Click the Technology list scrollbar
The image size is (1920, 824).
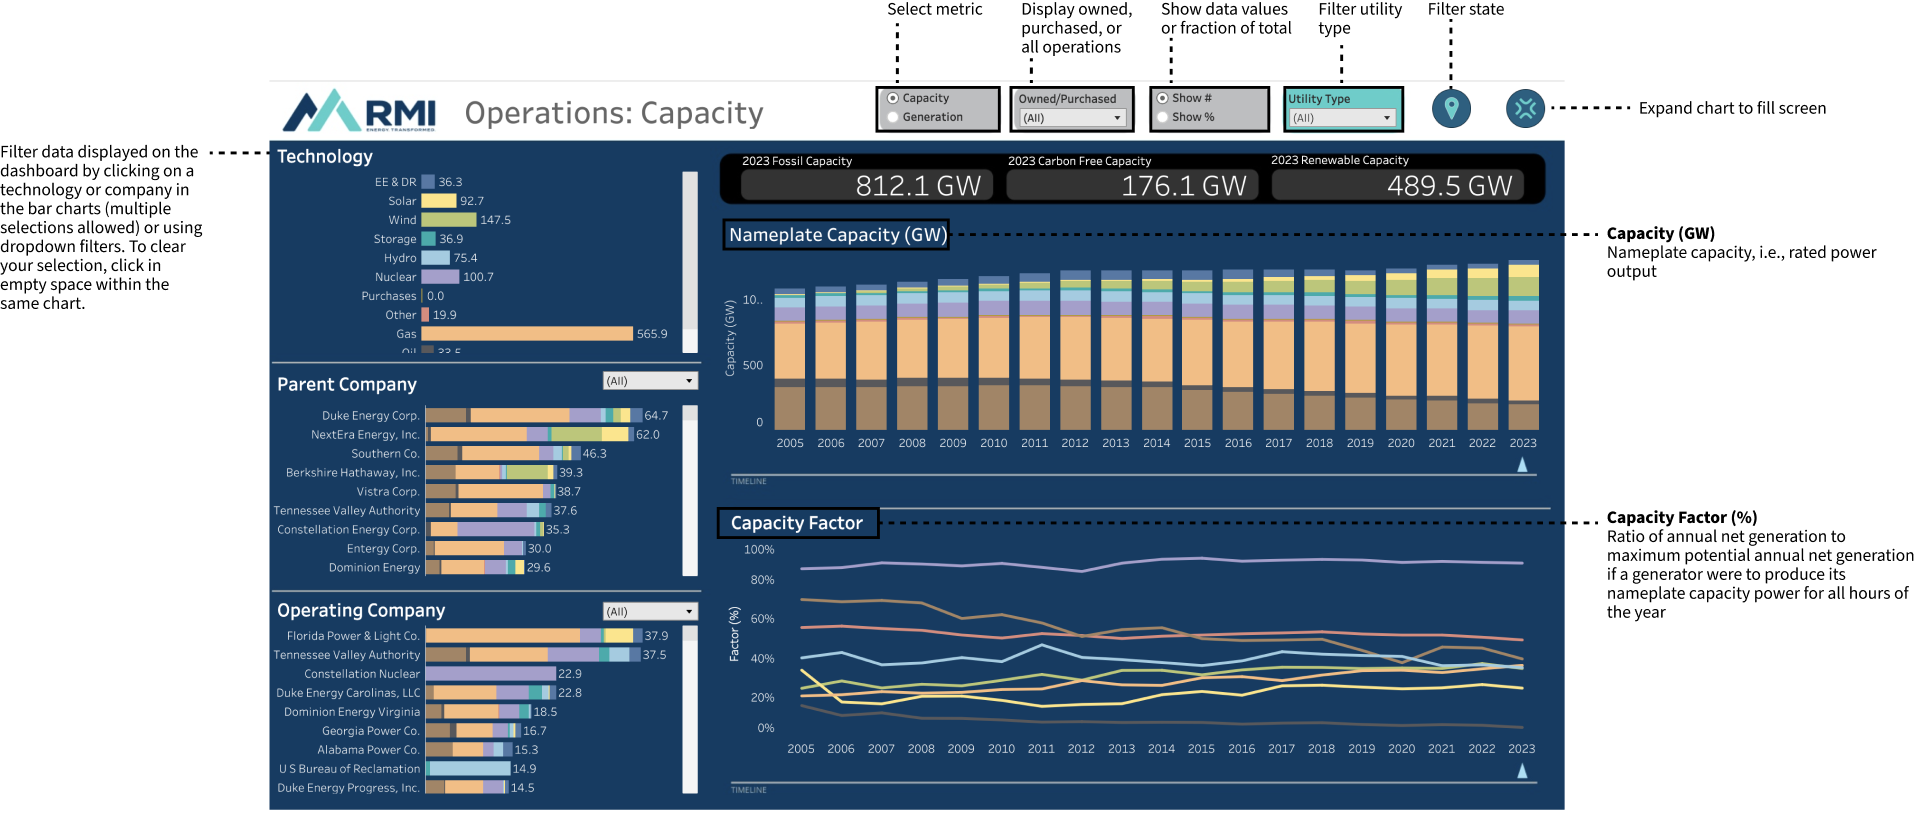click(690, 262)
